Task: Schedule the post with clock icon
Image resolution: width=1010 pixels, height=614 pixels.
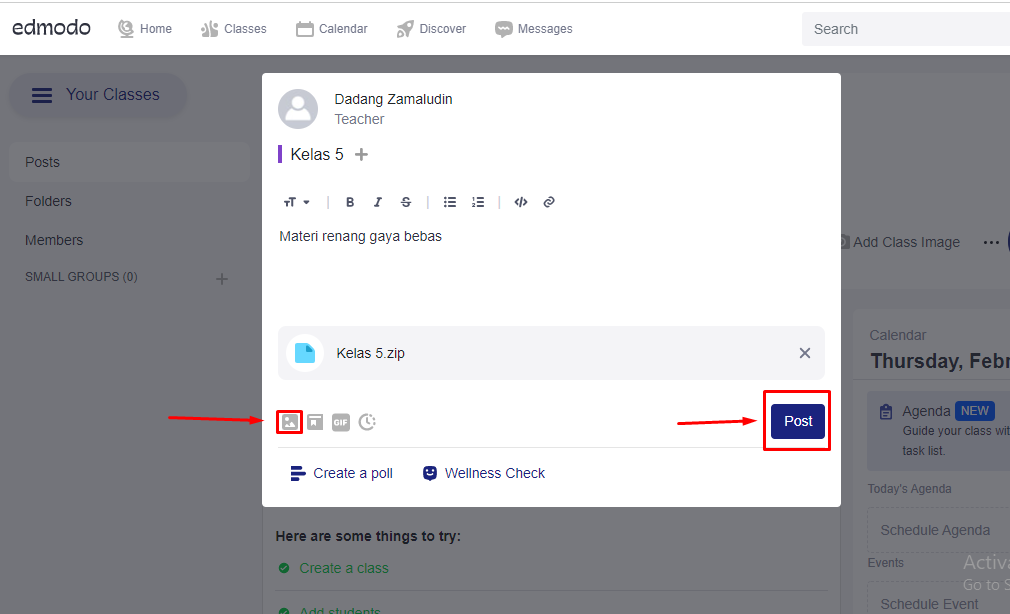Action: tap(367, 422)
